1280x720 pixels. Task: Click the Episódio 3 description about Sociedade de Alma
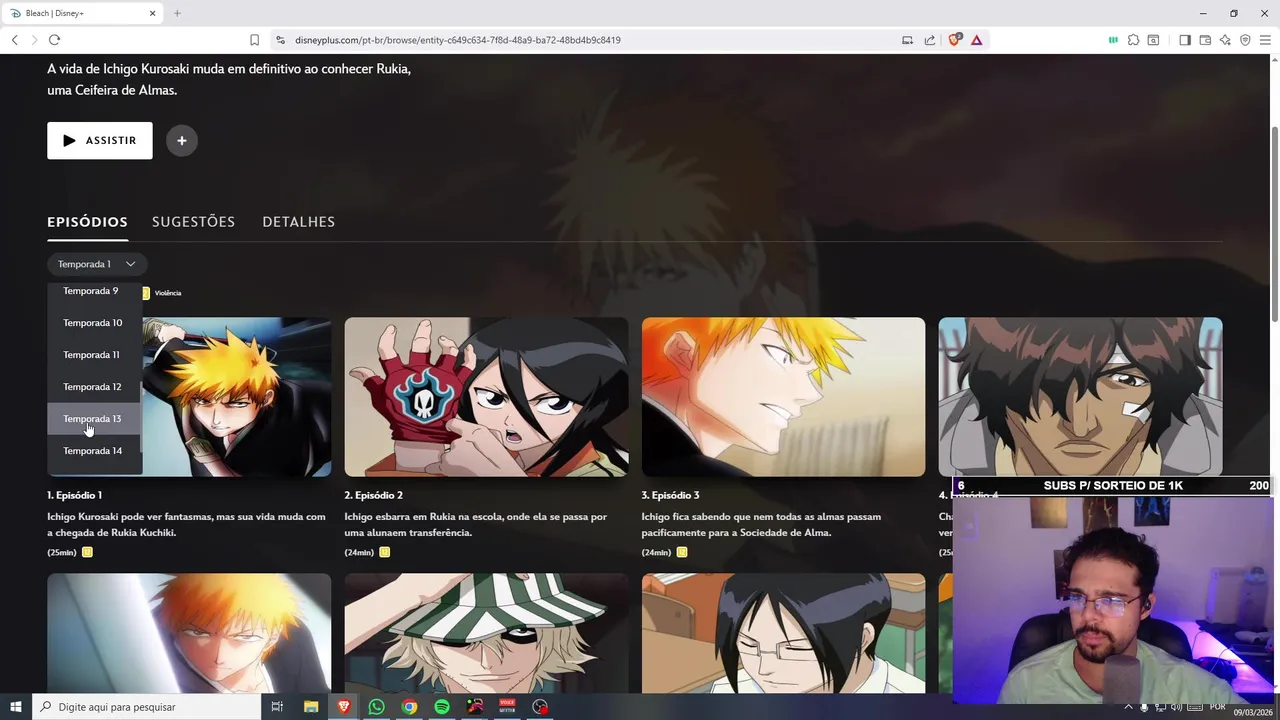coord(761,525)
